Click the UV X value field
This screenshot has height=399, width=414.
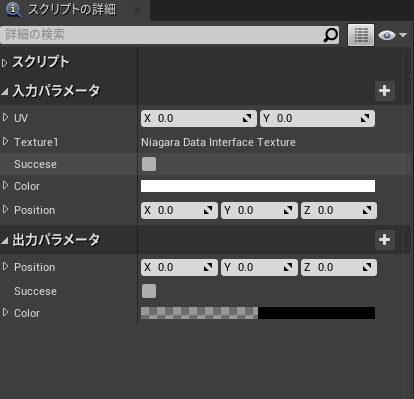[x=199, y=118]
